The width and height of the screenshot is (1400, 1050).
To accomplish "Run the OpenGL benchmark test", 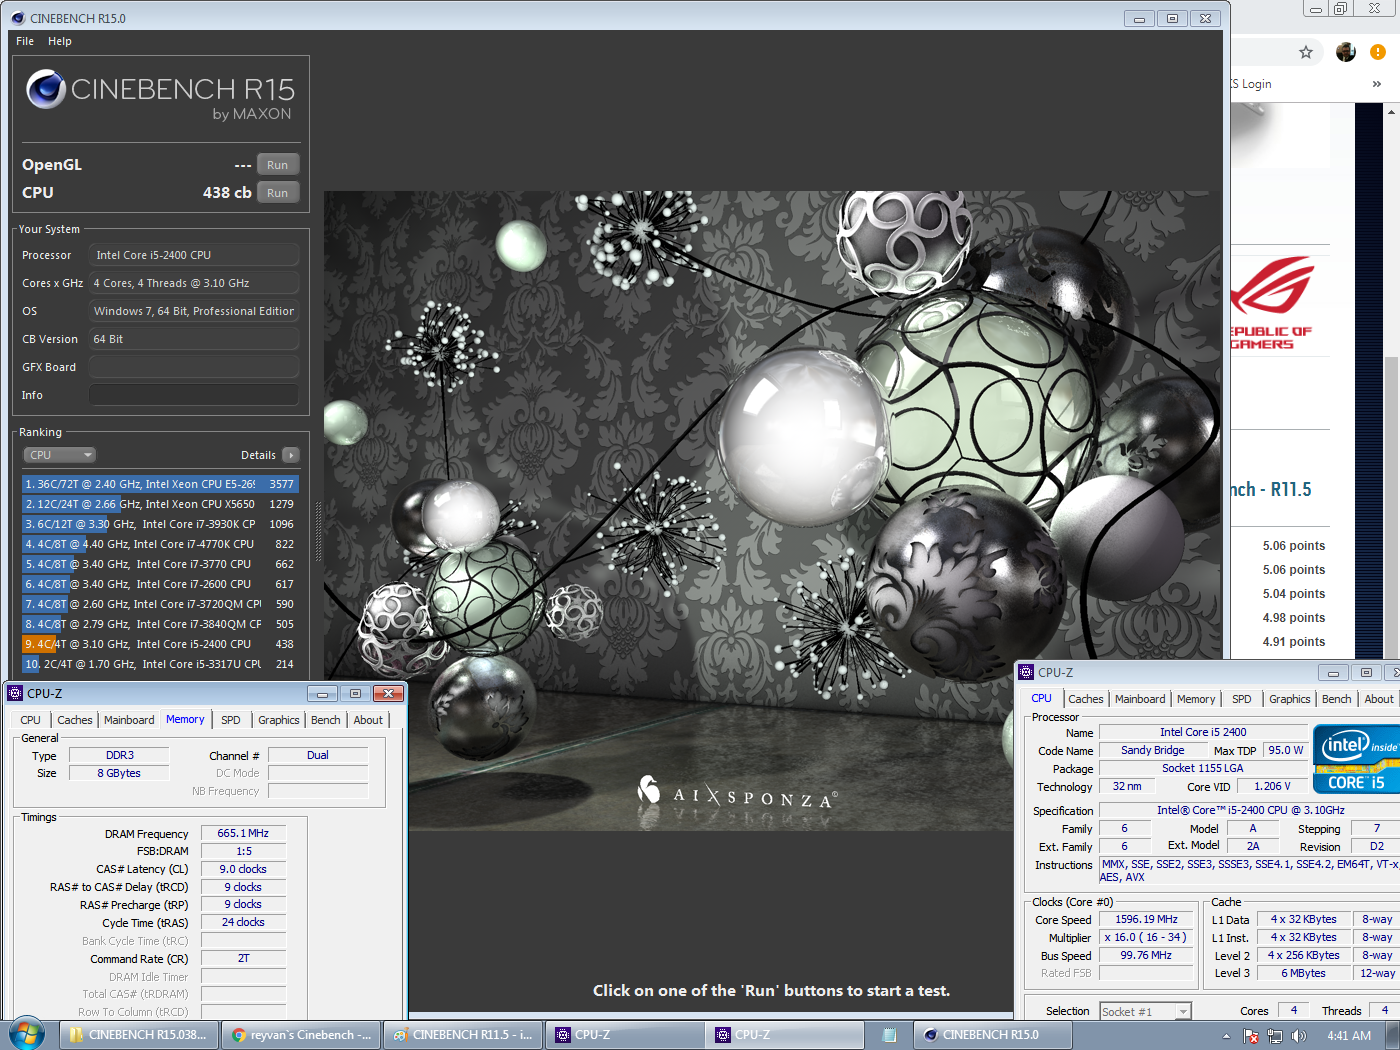I will coord(278,165).
